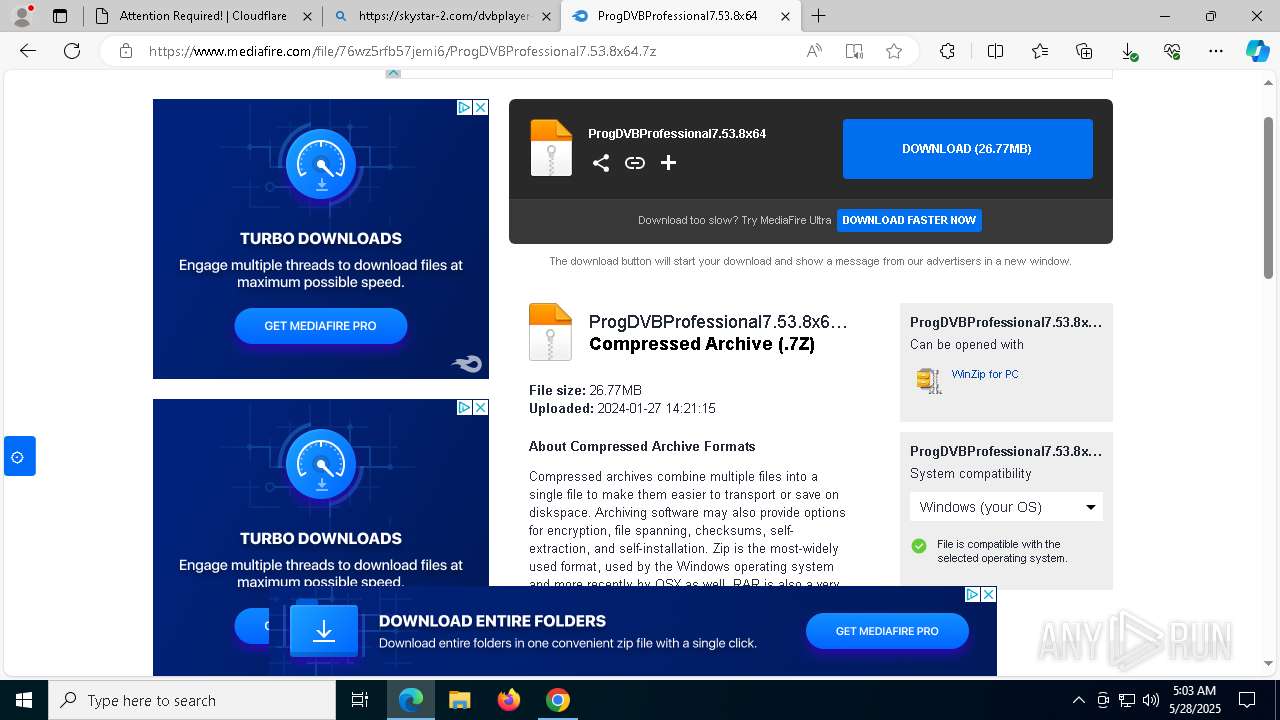The width and height of the screenshot is (1280, 720).
Task: Launch Chrome from taskbar
Action: (558, 700)
